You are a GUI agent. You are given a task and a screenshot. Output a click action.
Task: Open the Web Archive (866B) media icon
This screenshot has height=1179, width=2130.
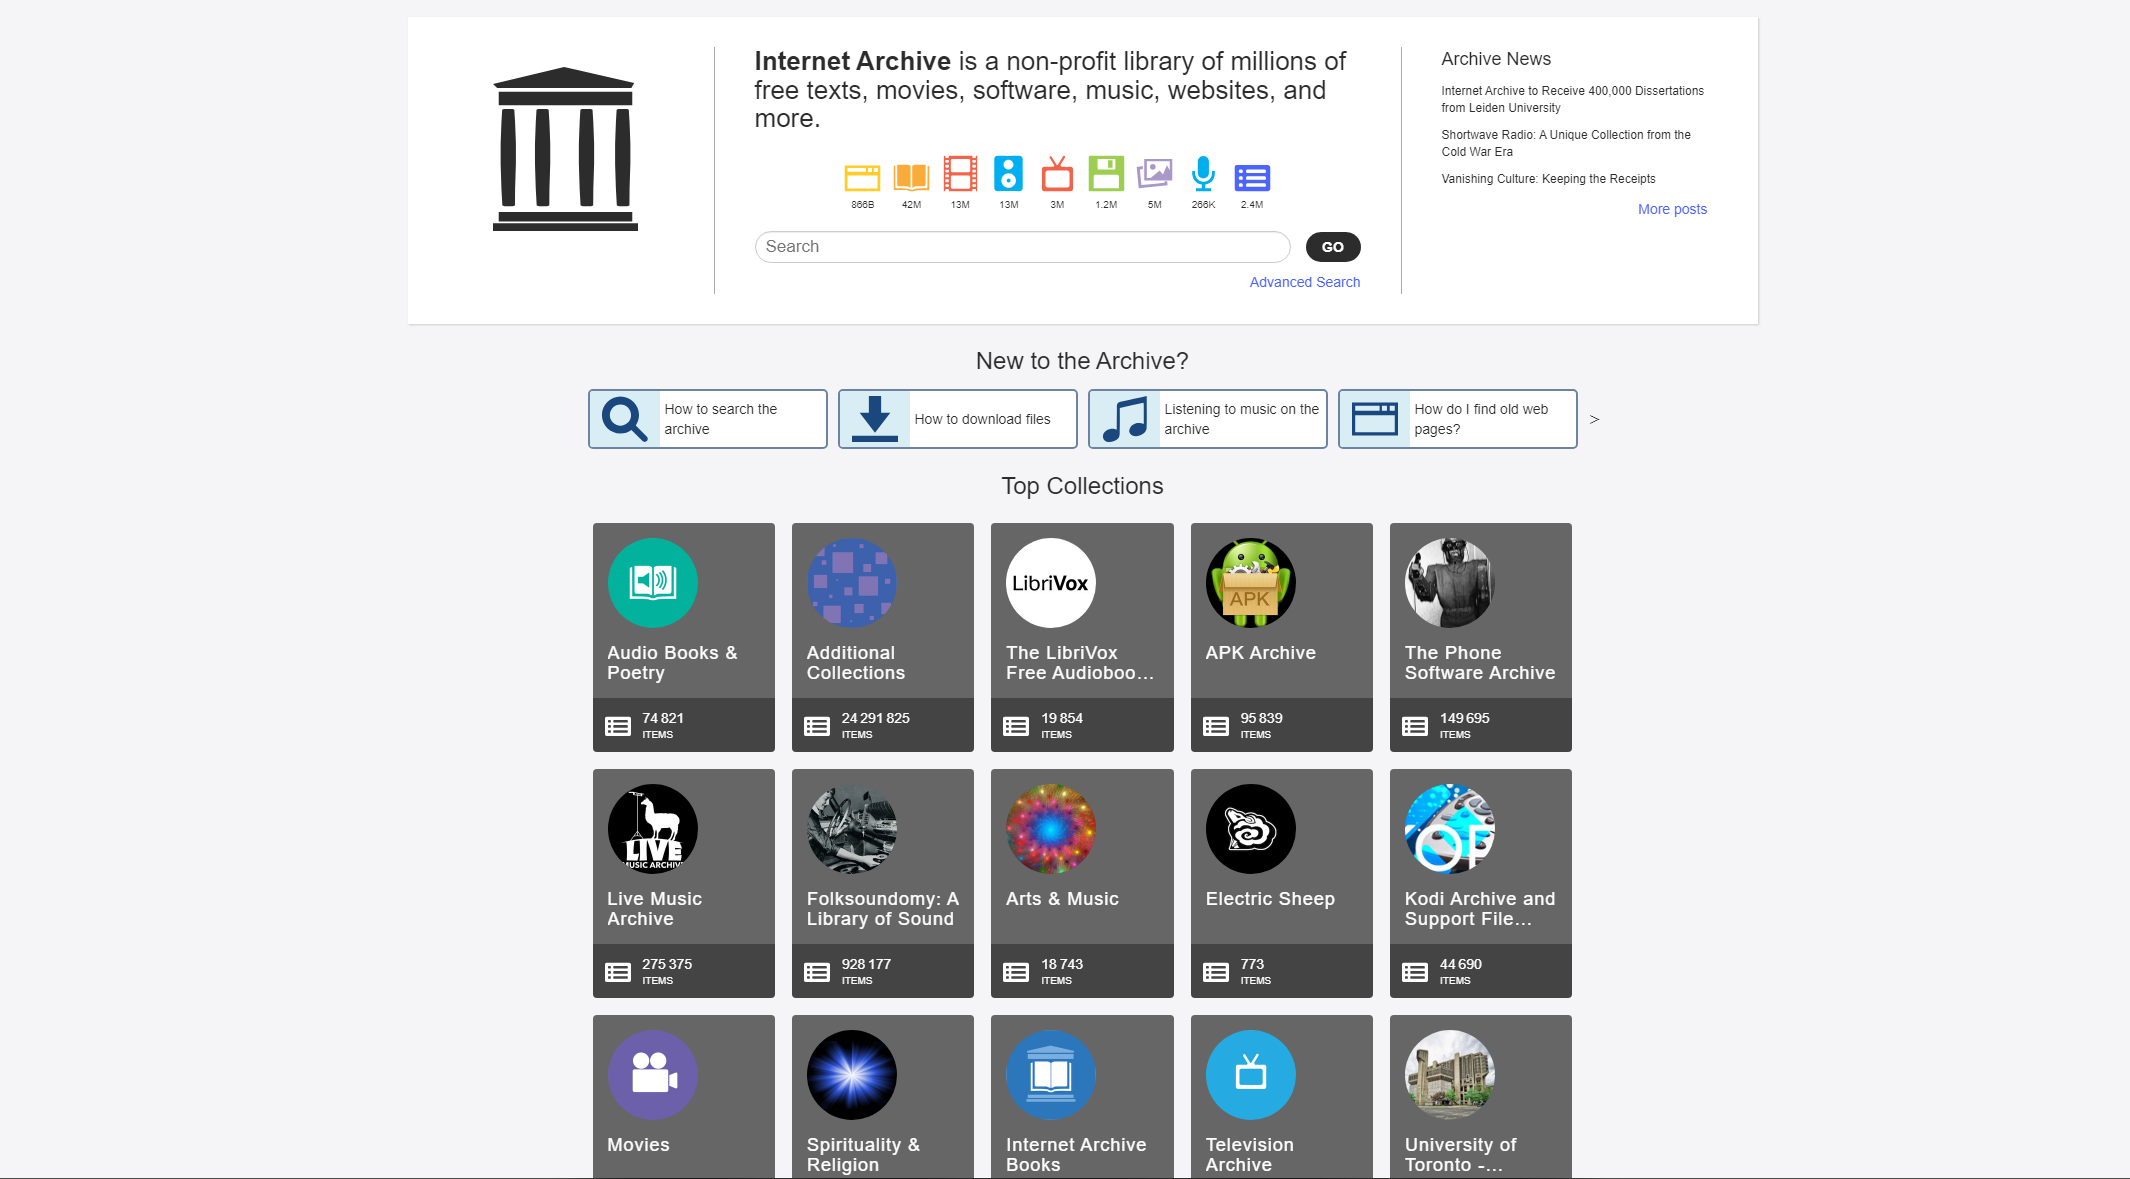(861, 176)
